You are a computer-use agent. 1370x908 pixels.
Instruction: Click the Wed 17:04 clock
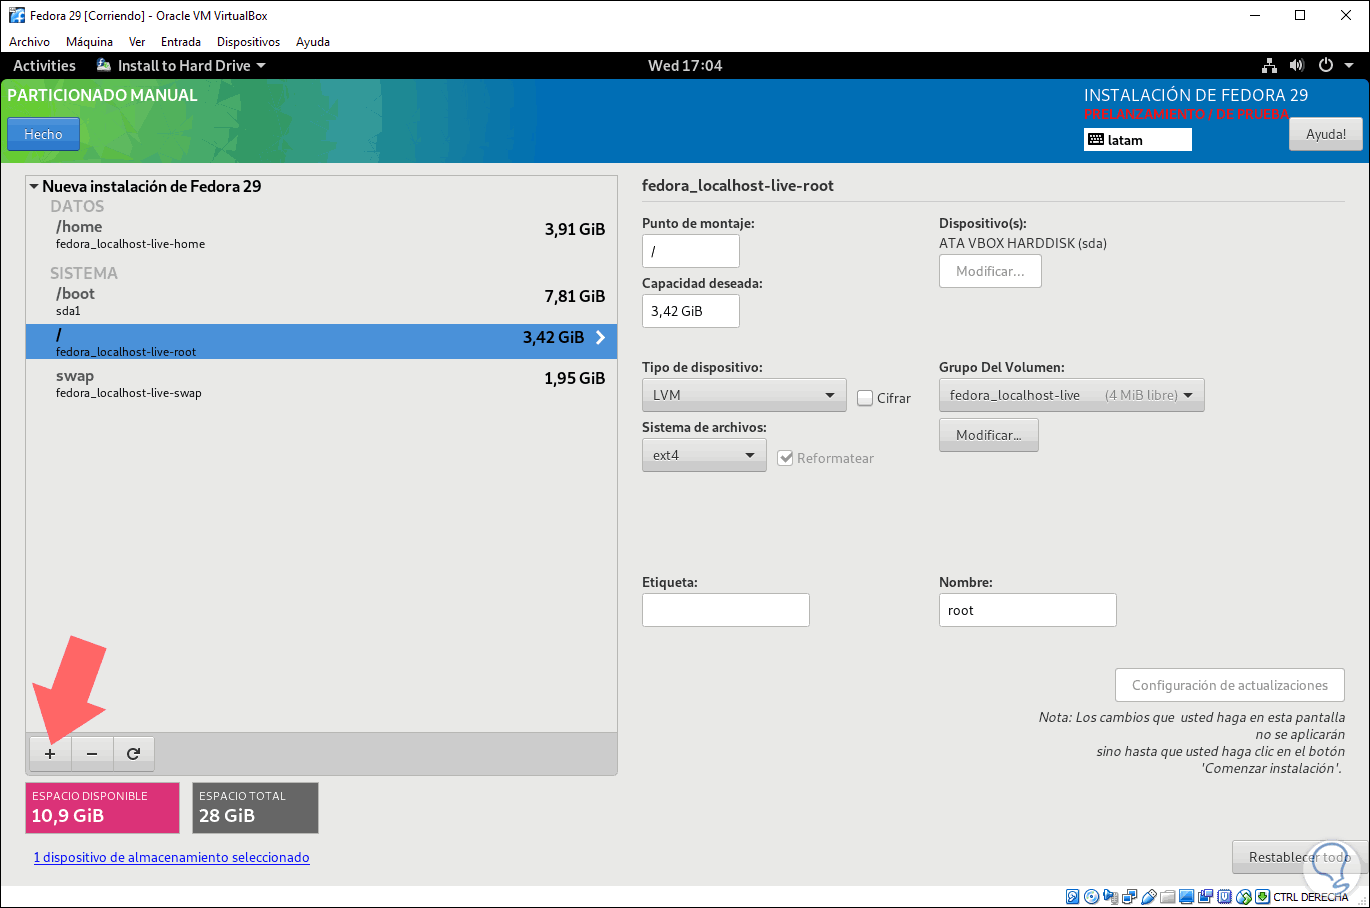pos(685,66)
